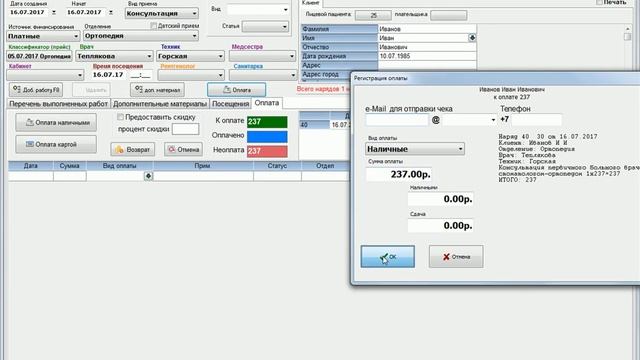
Task: Click the Наличными amount field
Action: click(x=441, y=199)
